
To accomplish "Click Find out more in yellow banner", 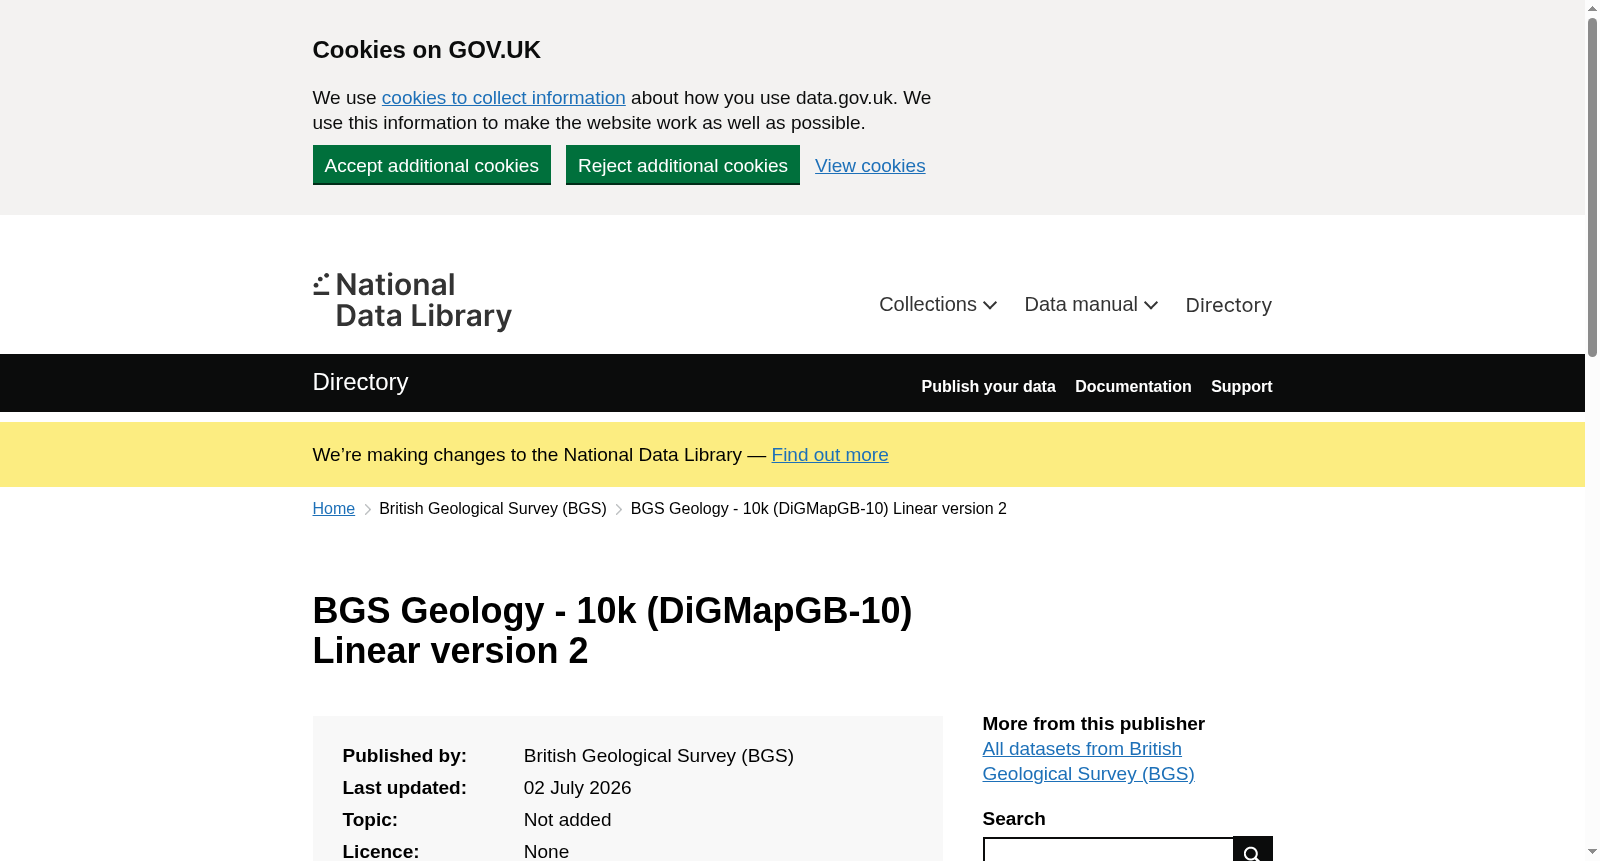I will 830,455.
